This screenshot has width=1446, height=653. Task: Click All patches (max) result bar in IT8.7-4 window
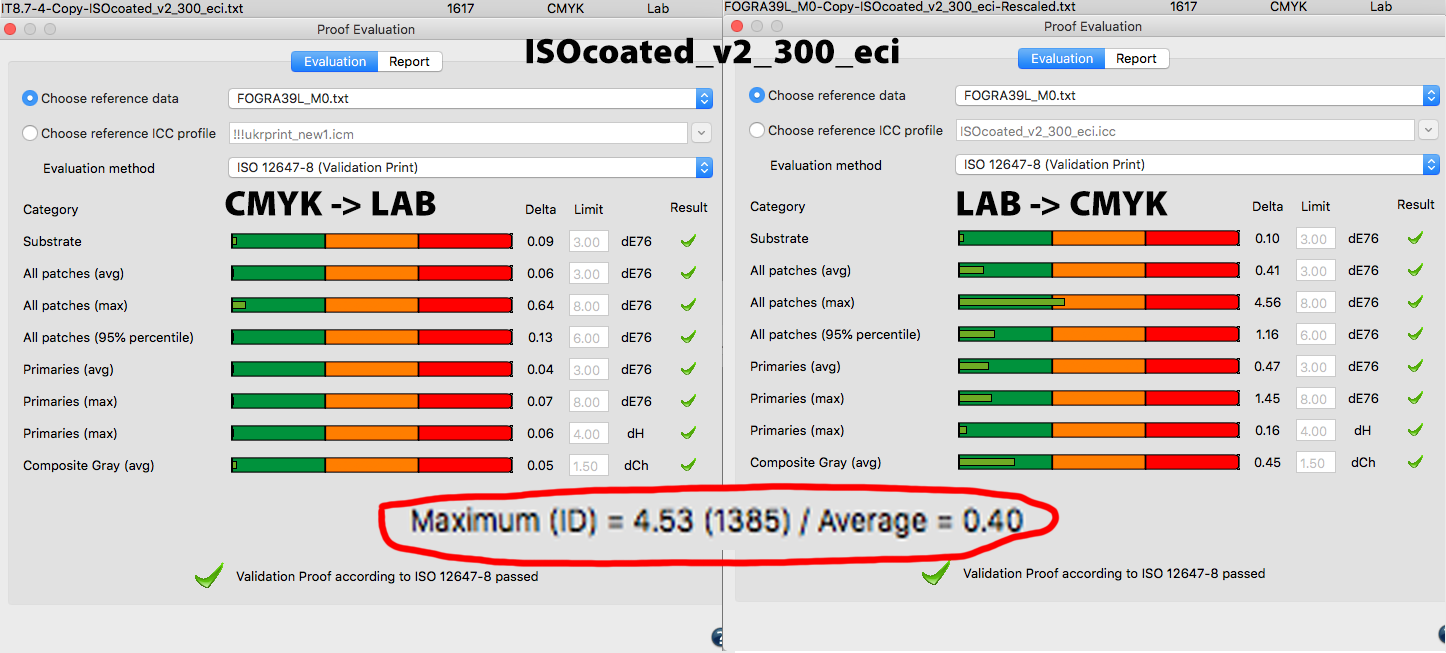[372, 305]
